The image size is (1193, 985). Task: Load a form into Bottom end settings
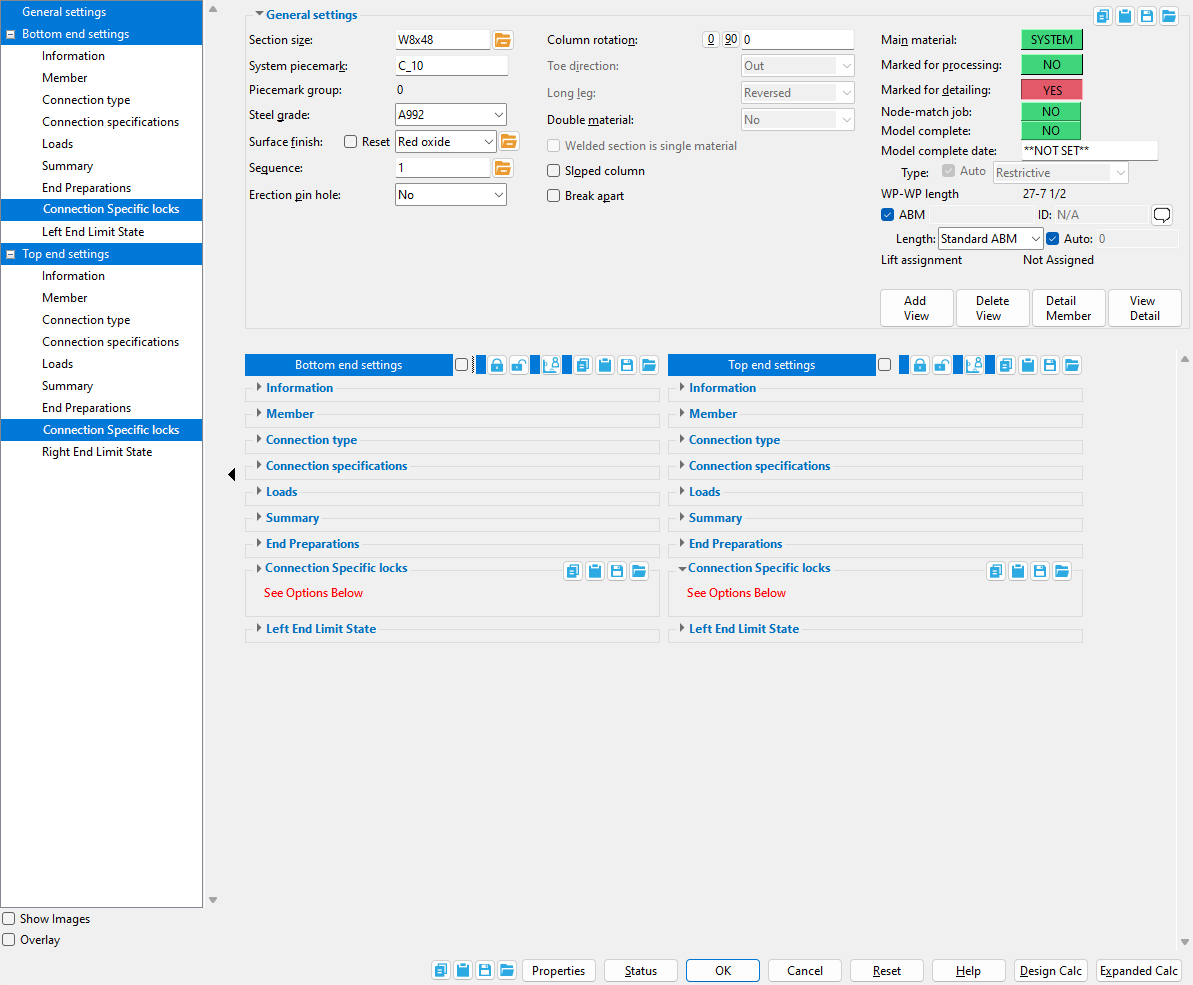coord(649,365)
